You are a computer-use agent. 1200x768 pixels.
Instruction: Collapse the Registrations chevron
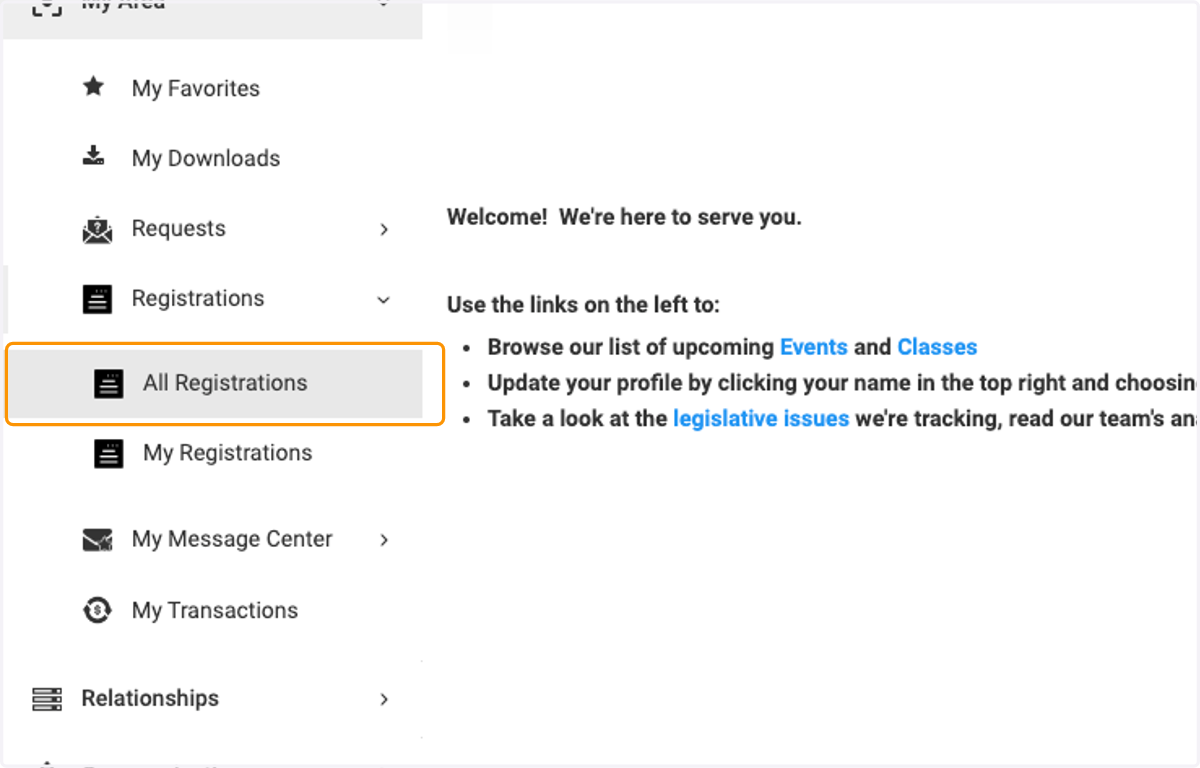[384, 299]
